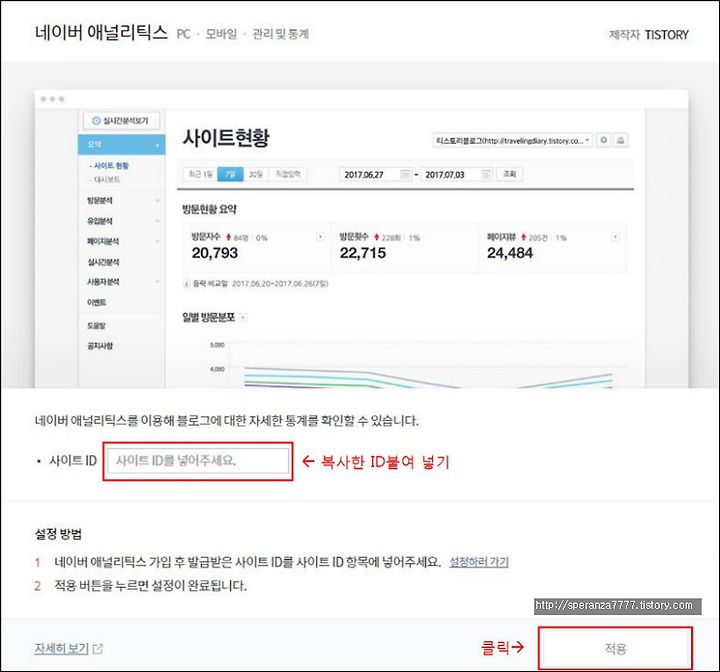Click the print icon in the preview
The width and height of the screenshot is (720, 672).
tap(620, 140)
